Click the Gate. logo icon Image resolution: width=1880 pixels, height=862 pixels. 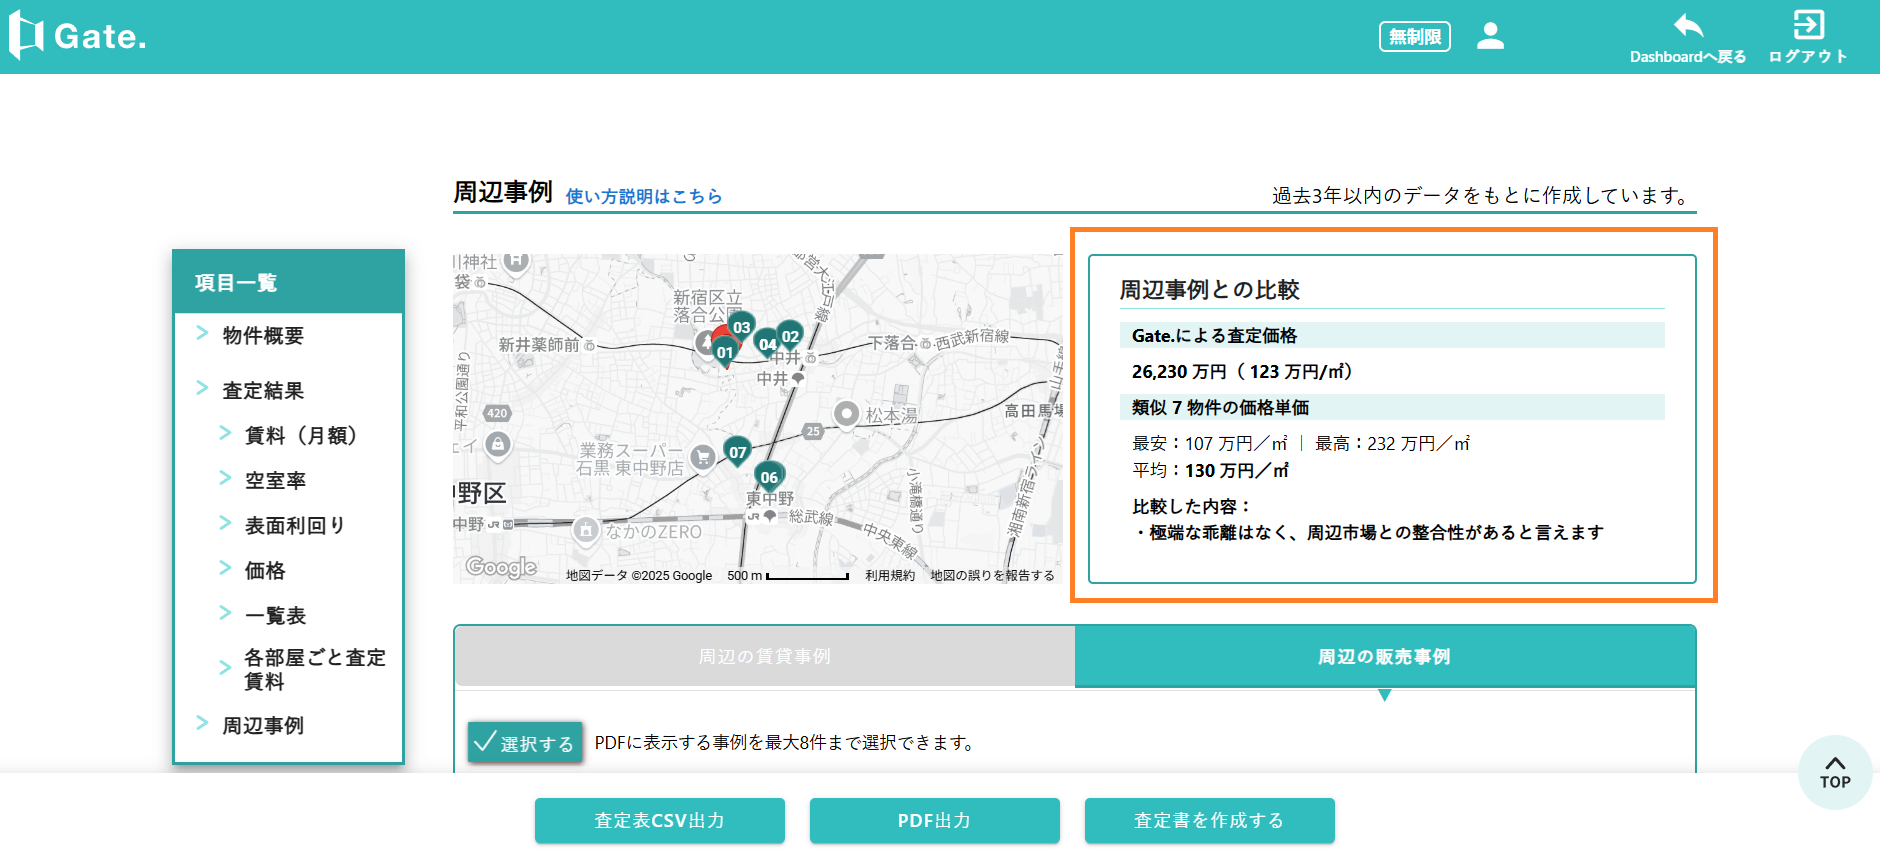[26, 36]
